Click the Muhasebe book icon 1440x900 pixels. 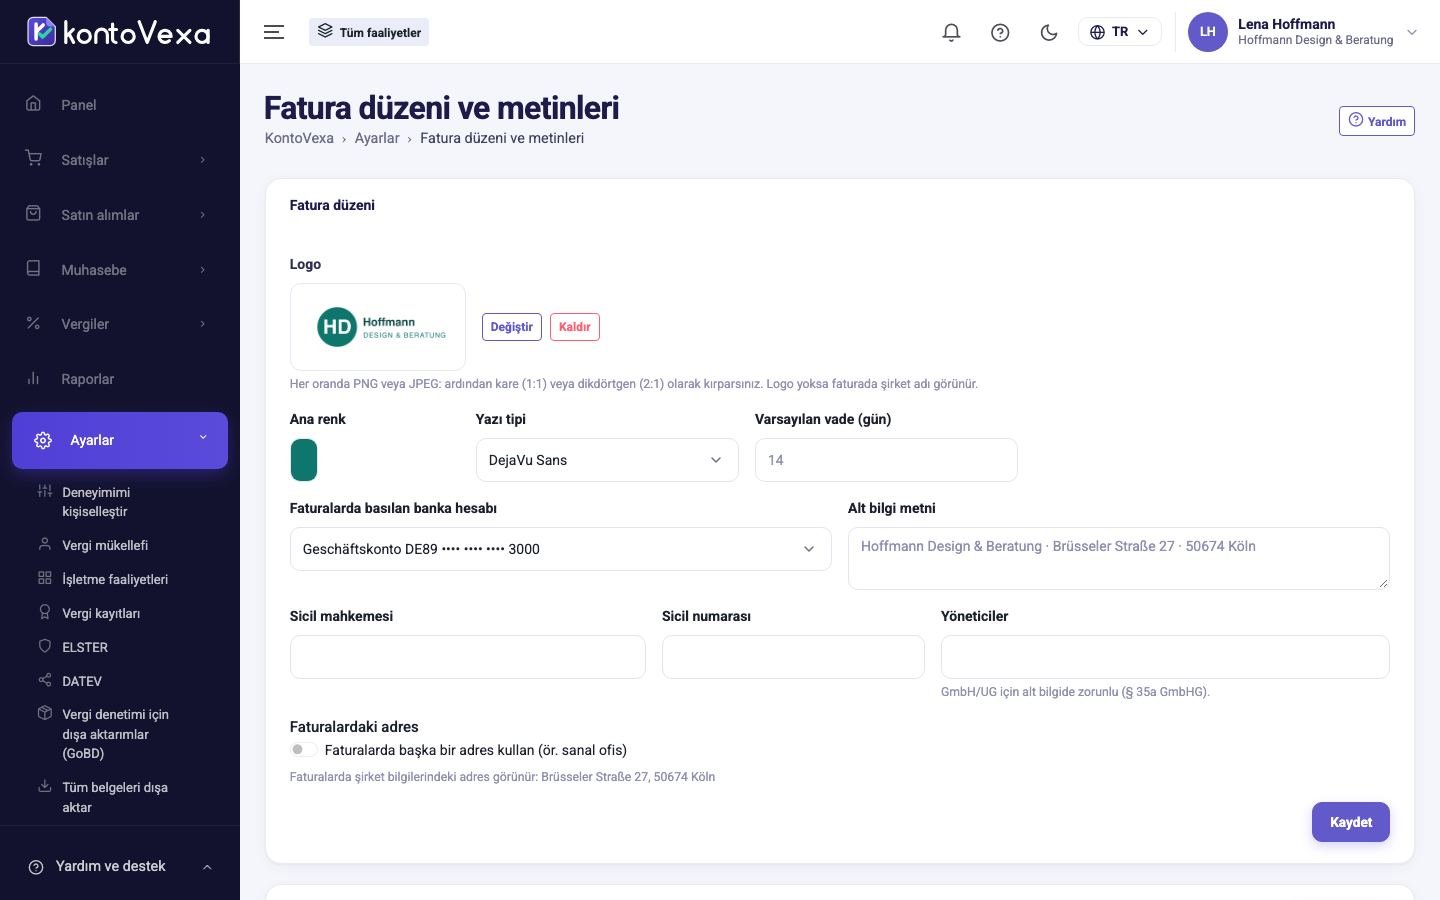[x=33, y=269]
